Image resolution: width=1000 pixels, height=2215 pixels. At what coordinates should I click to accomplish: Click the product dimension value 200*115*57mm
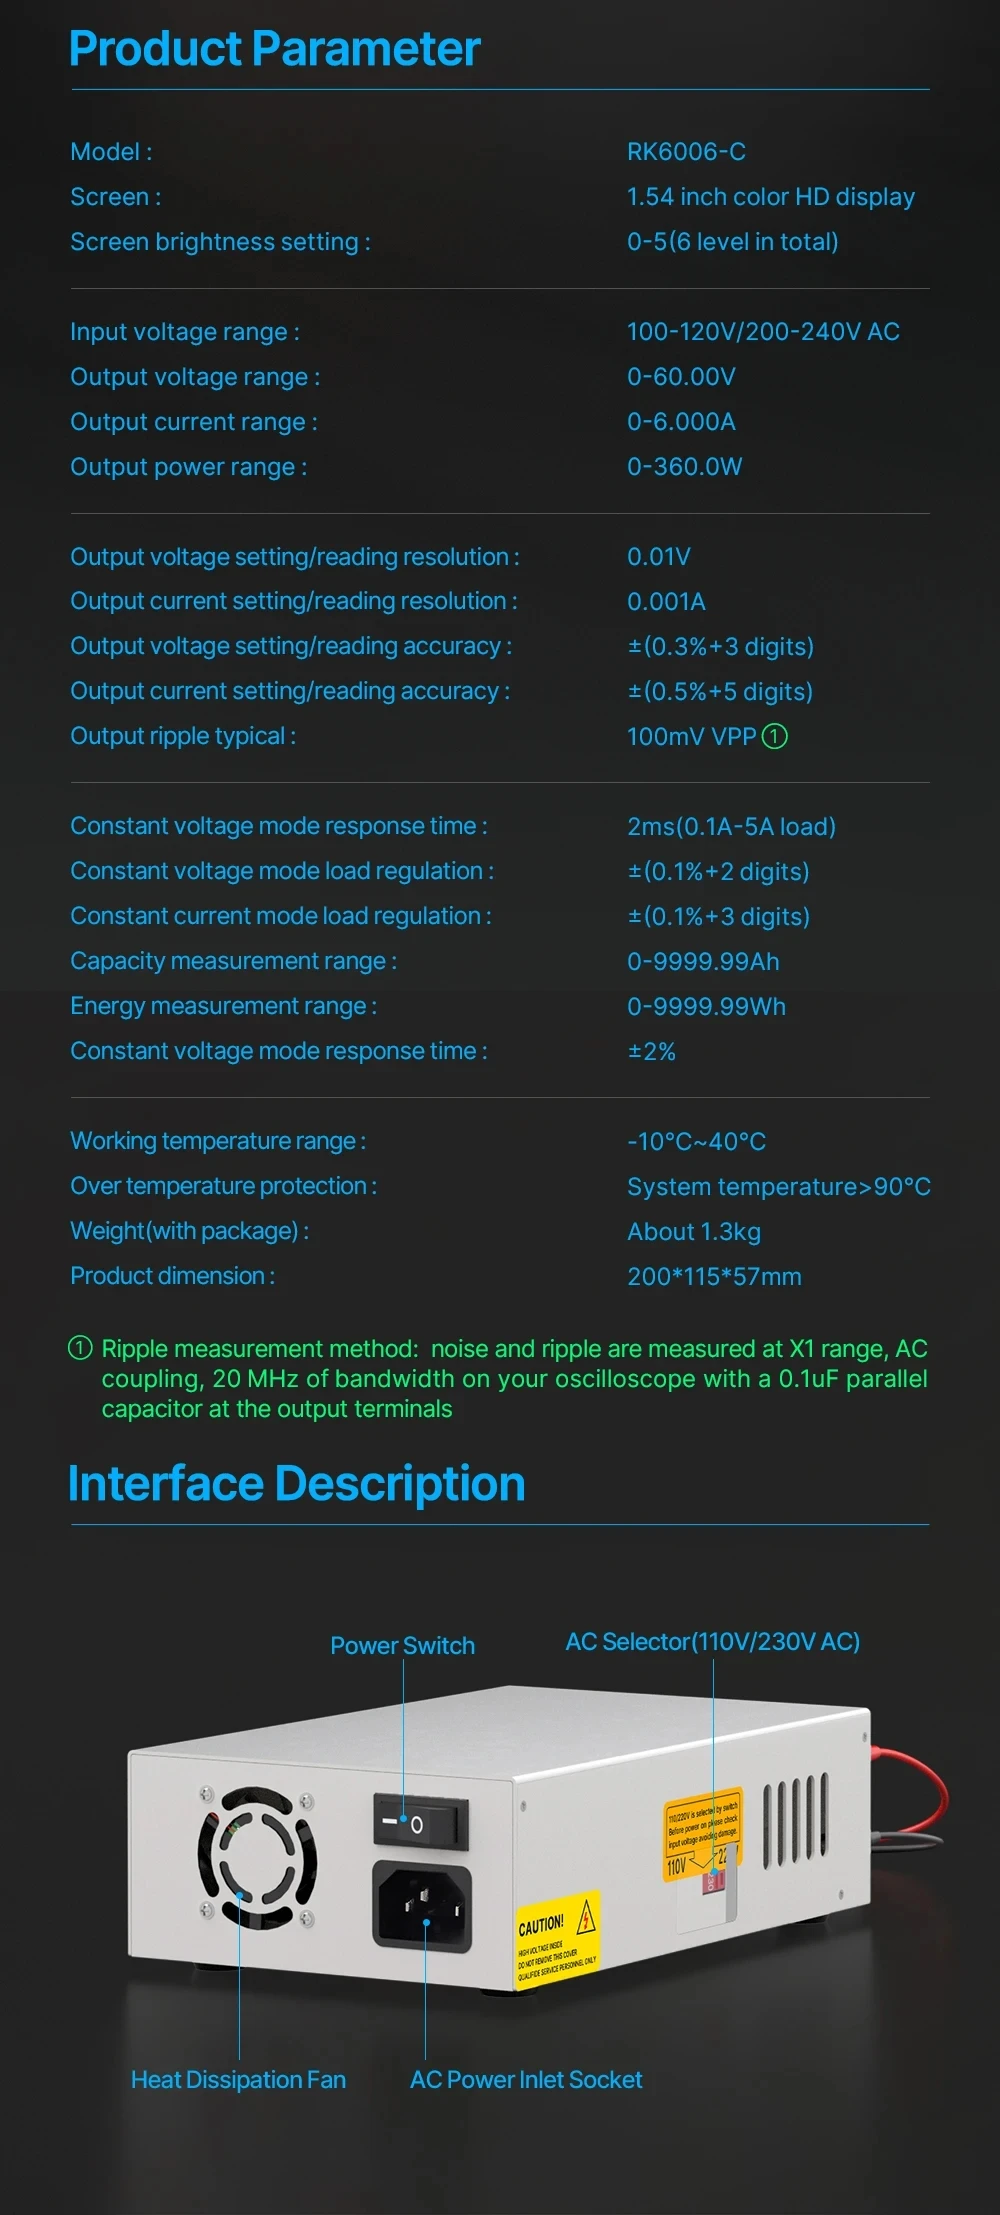point(714,1277)
